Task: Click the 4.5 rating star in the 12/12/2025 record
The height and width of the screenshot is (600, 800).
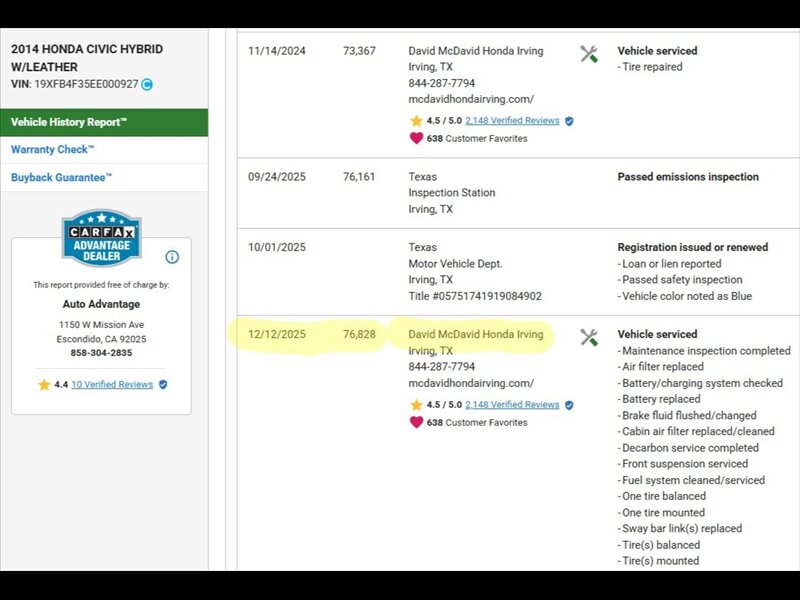Action: 416,405
